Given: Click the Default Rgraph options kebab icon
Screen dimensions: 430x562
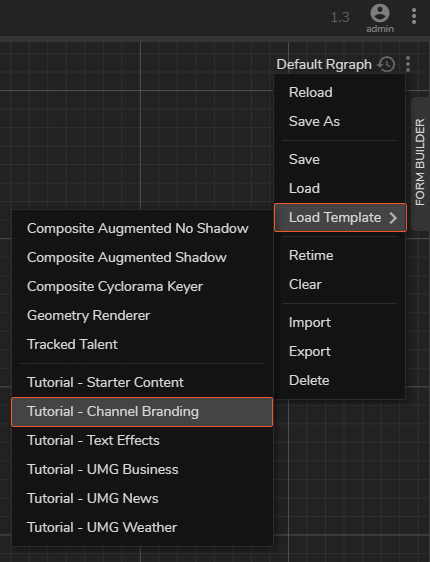Looking at the screenshot, I should pyautogui.click(x=408, y=65).
